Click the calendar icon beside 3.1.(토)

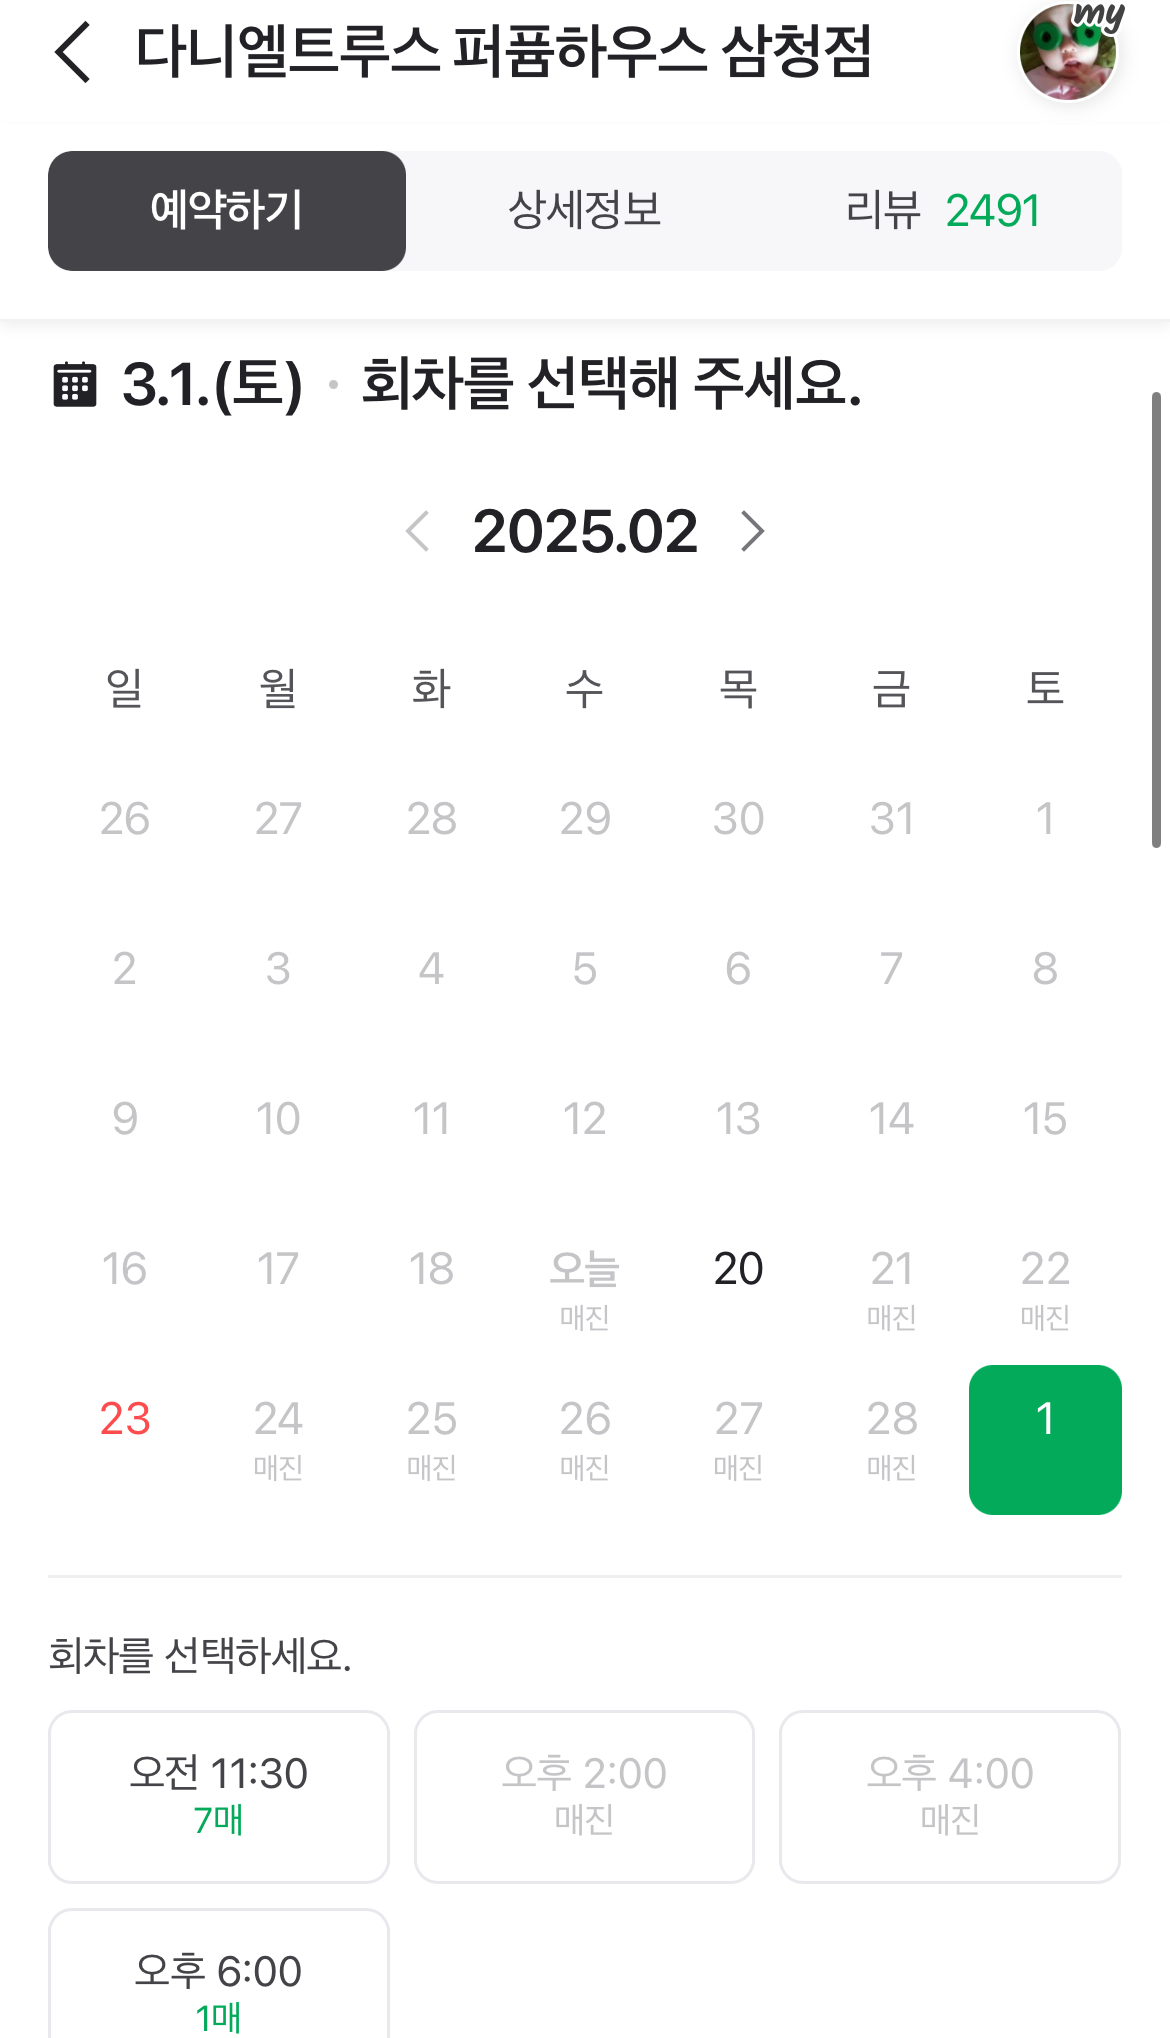coord(74,385)
